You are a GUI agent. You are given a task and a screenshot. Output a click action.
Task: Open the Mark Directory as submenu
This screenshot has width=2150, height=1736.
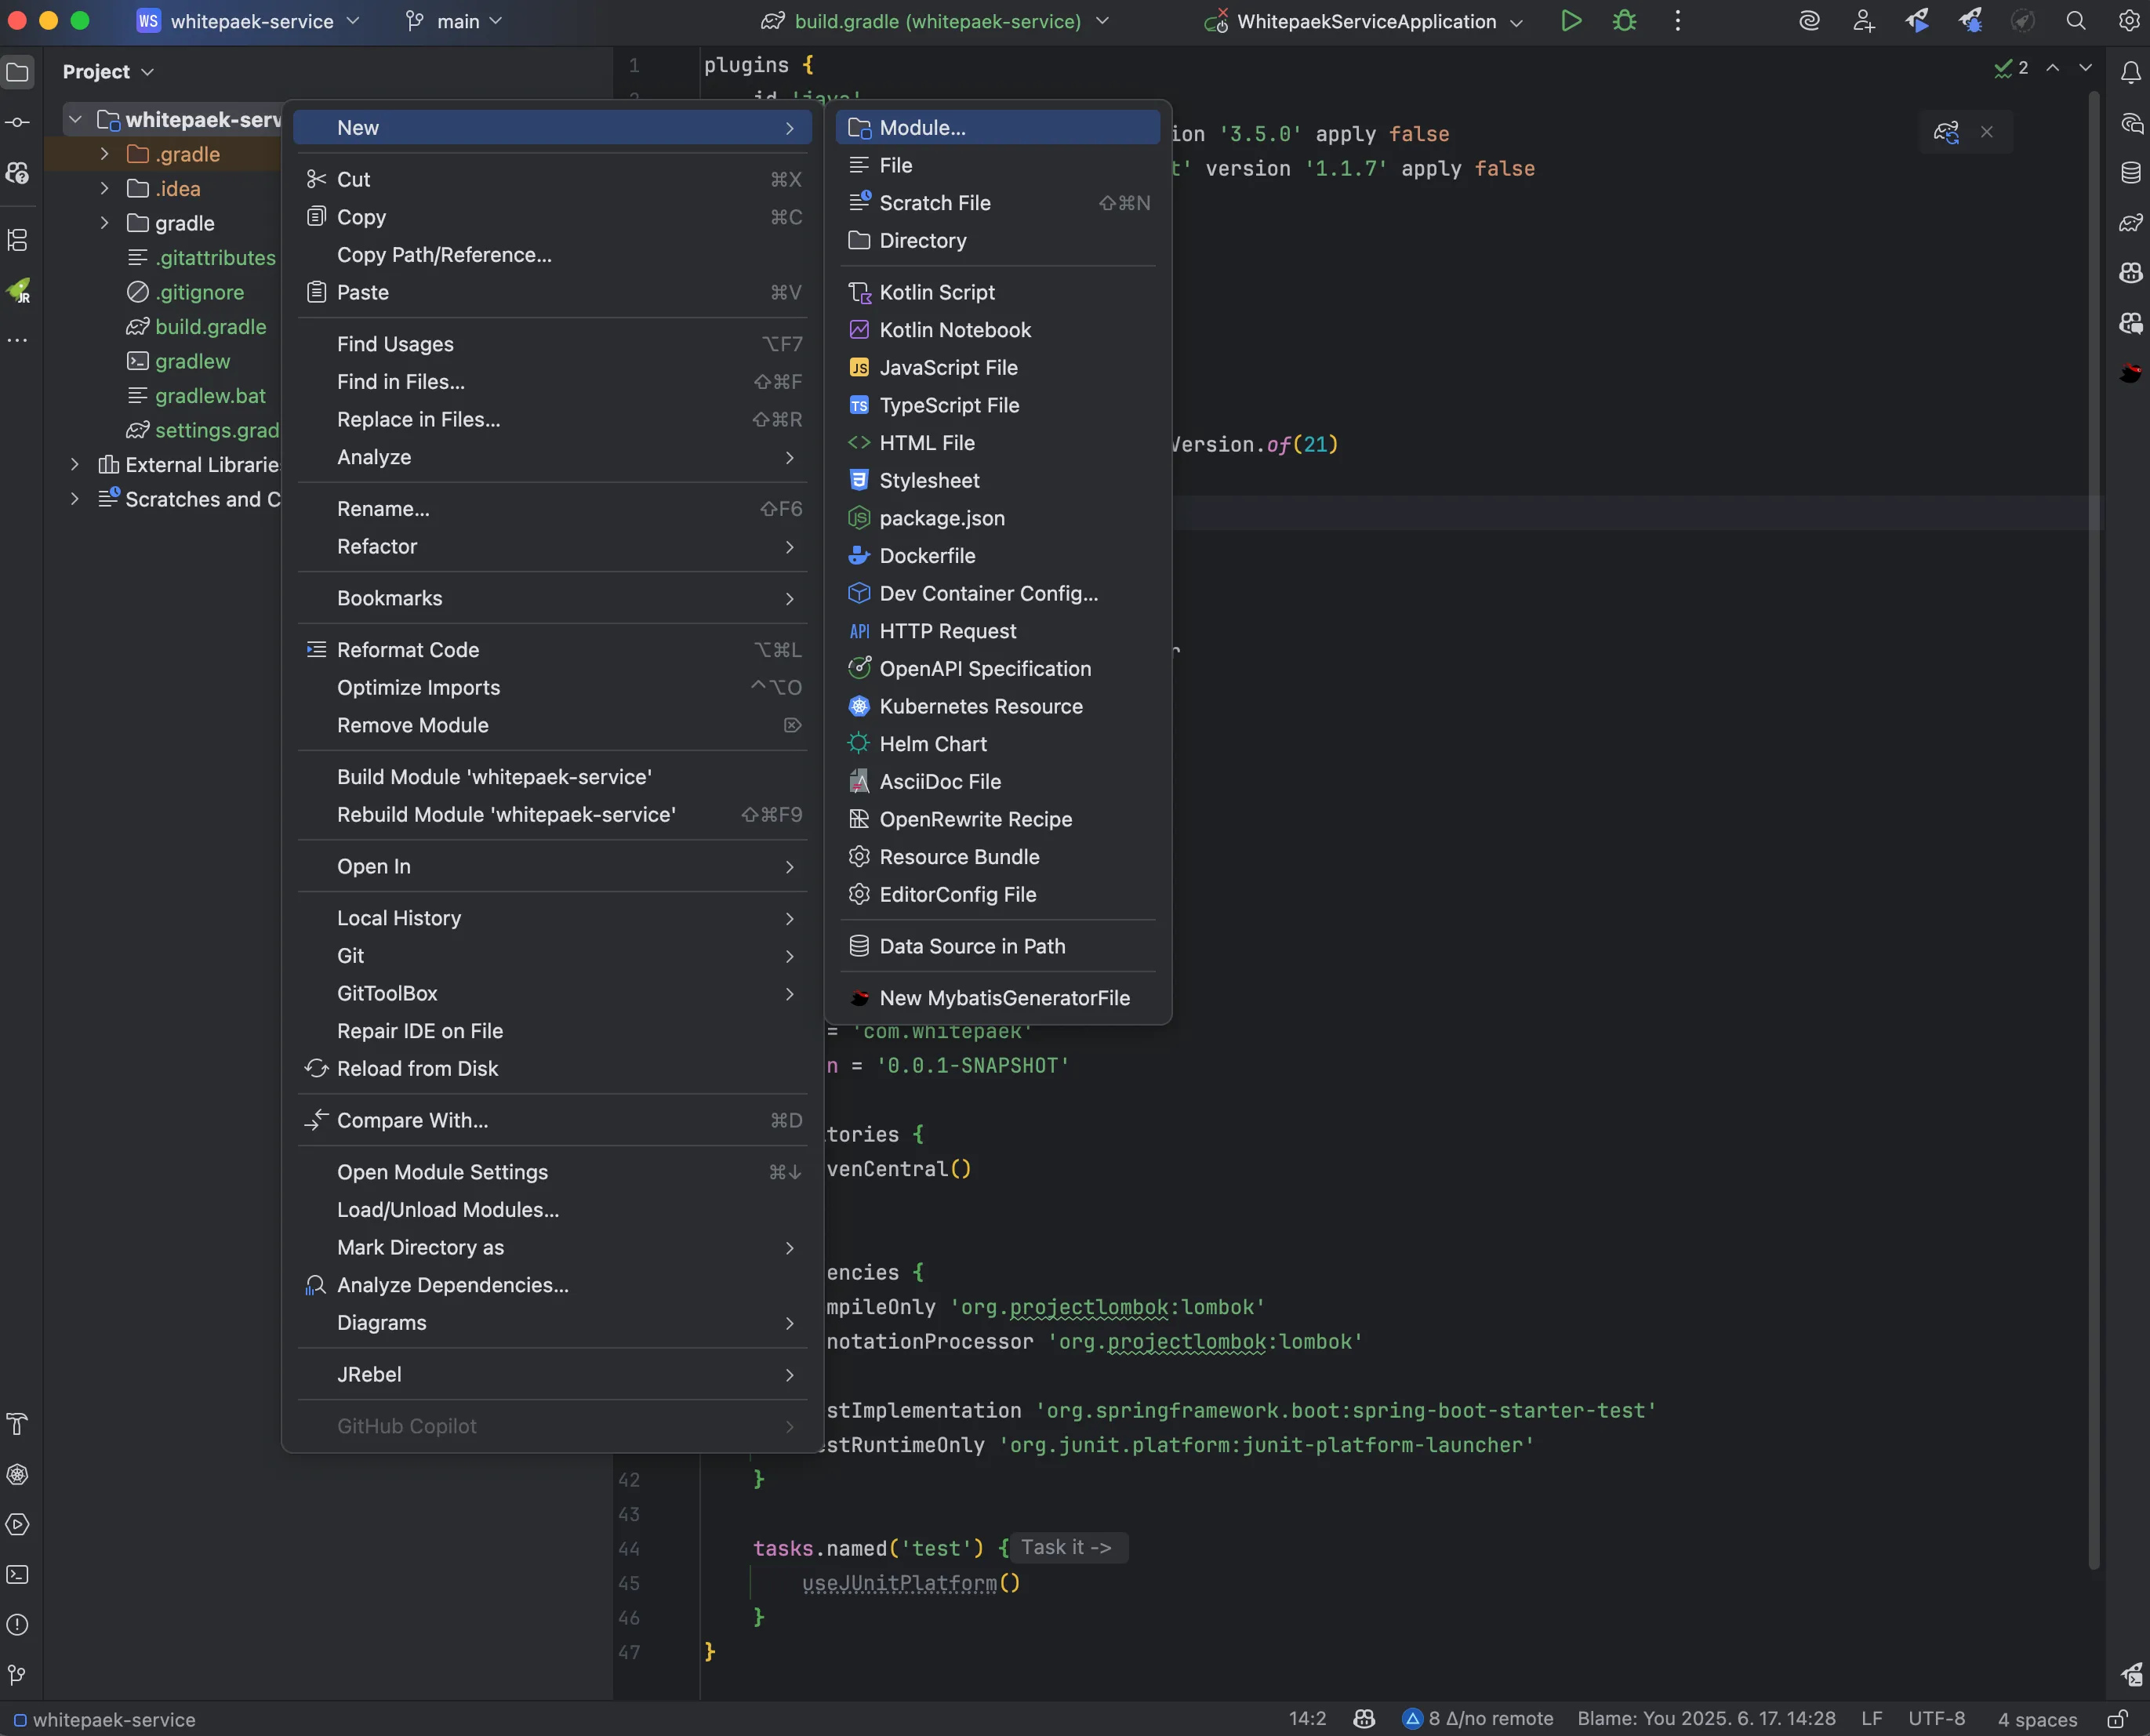click(553, 1248)
